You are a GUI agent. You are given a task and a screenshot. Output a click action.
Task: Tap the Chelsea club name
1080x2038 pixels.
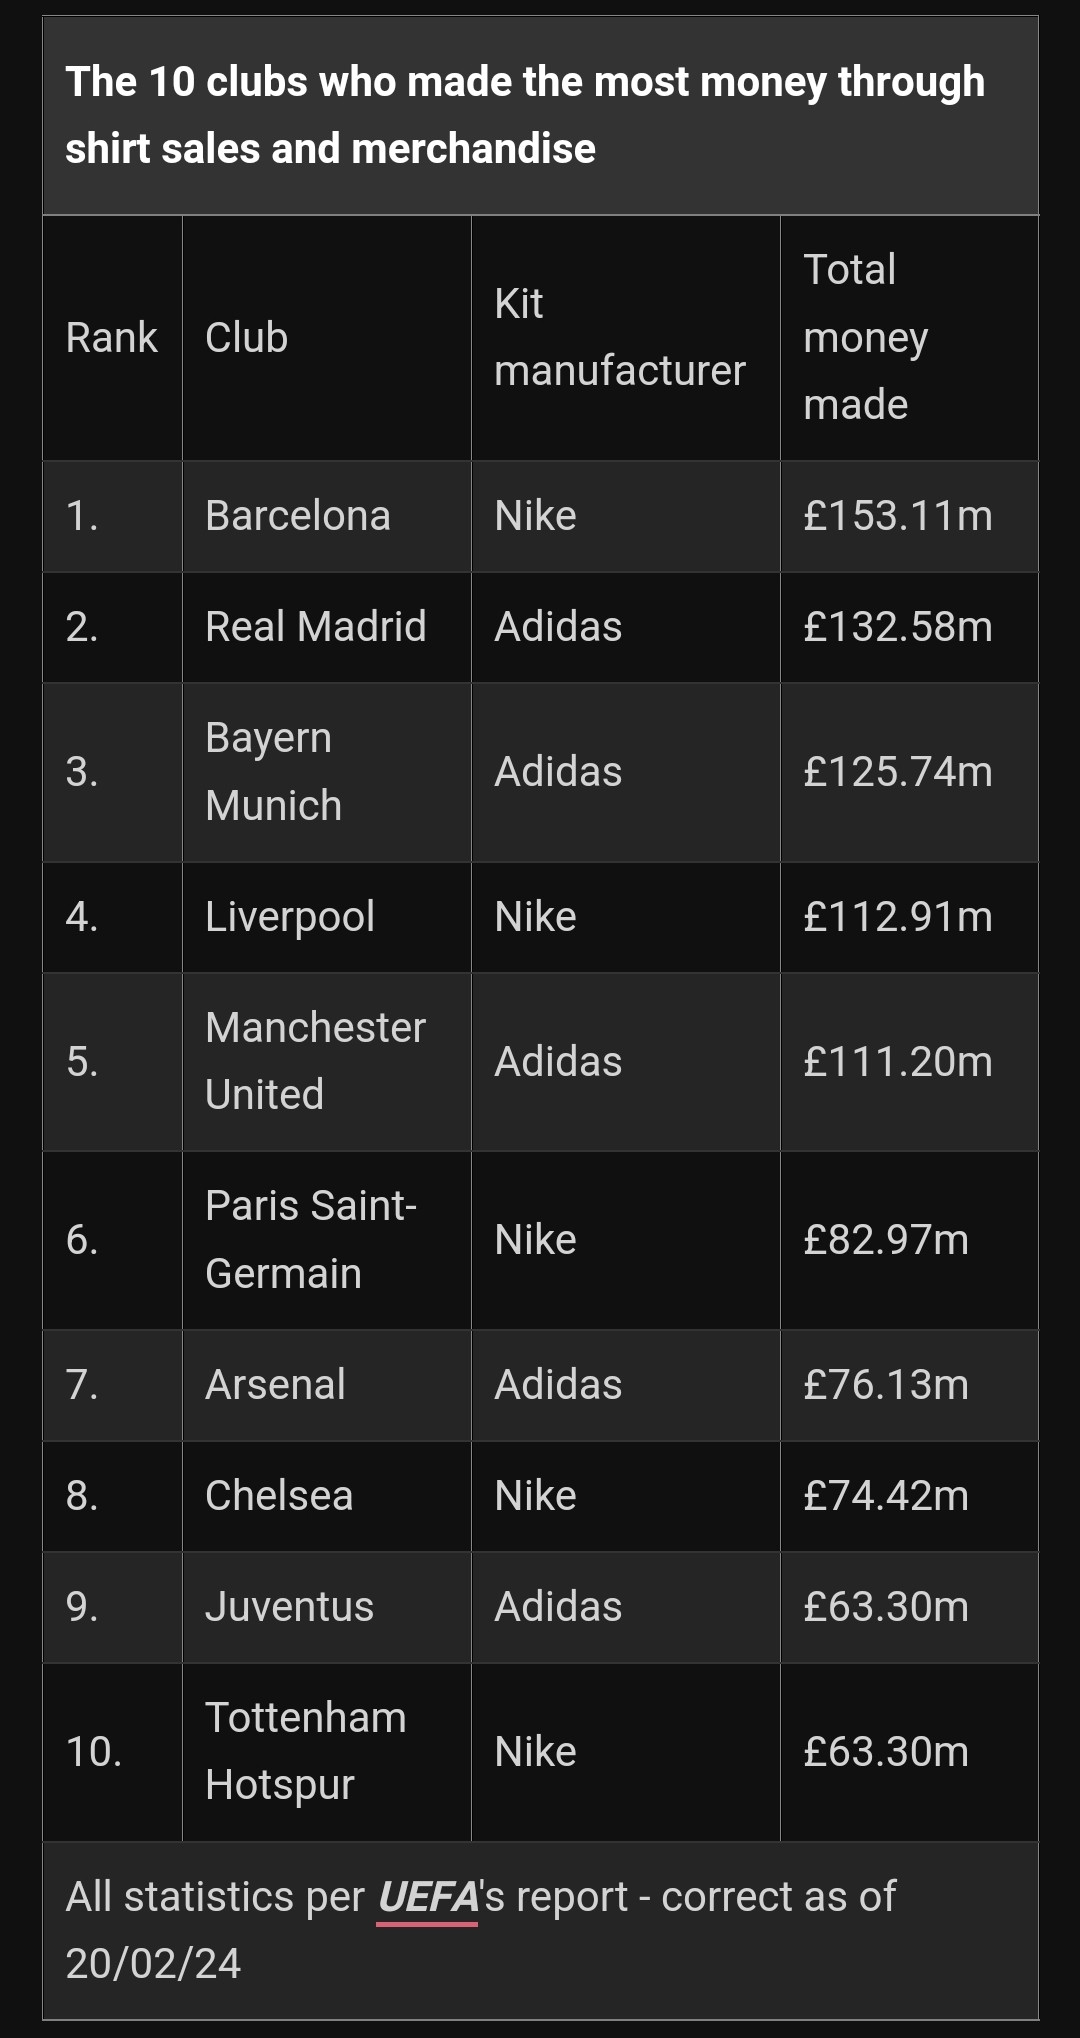[279, 1496]
